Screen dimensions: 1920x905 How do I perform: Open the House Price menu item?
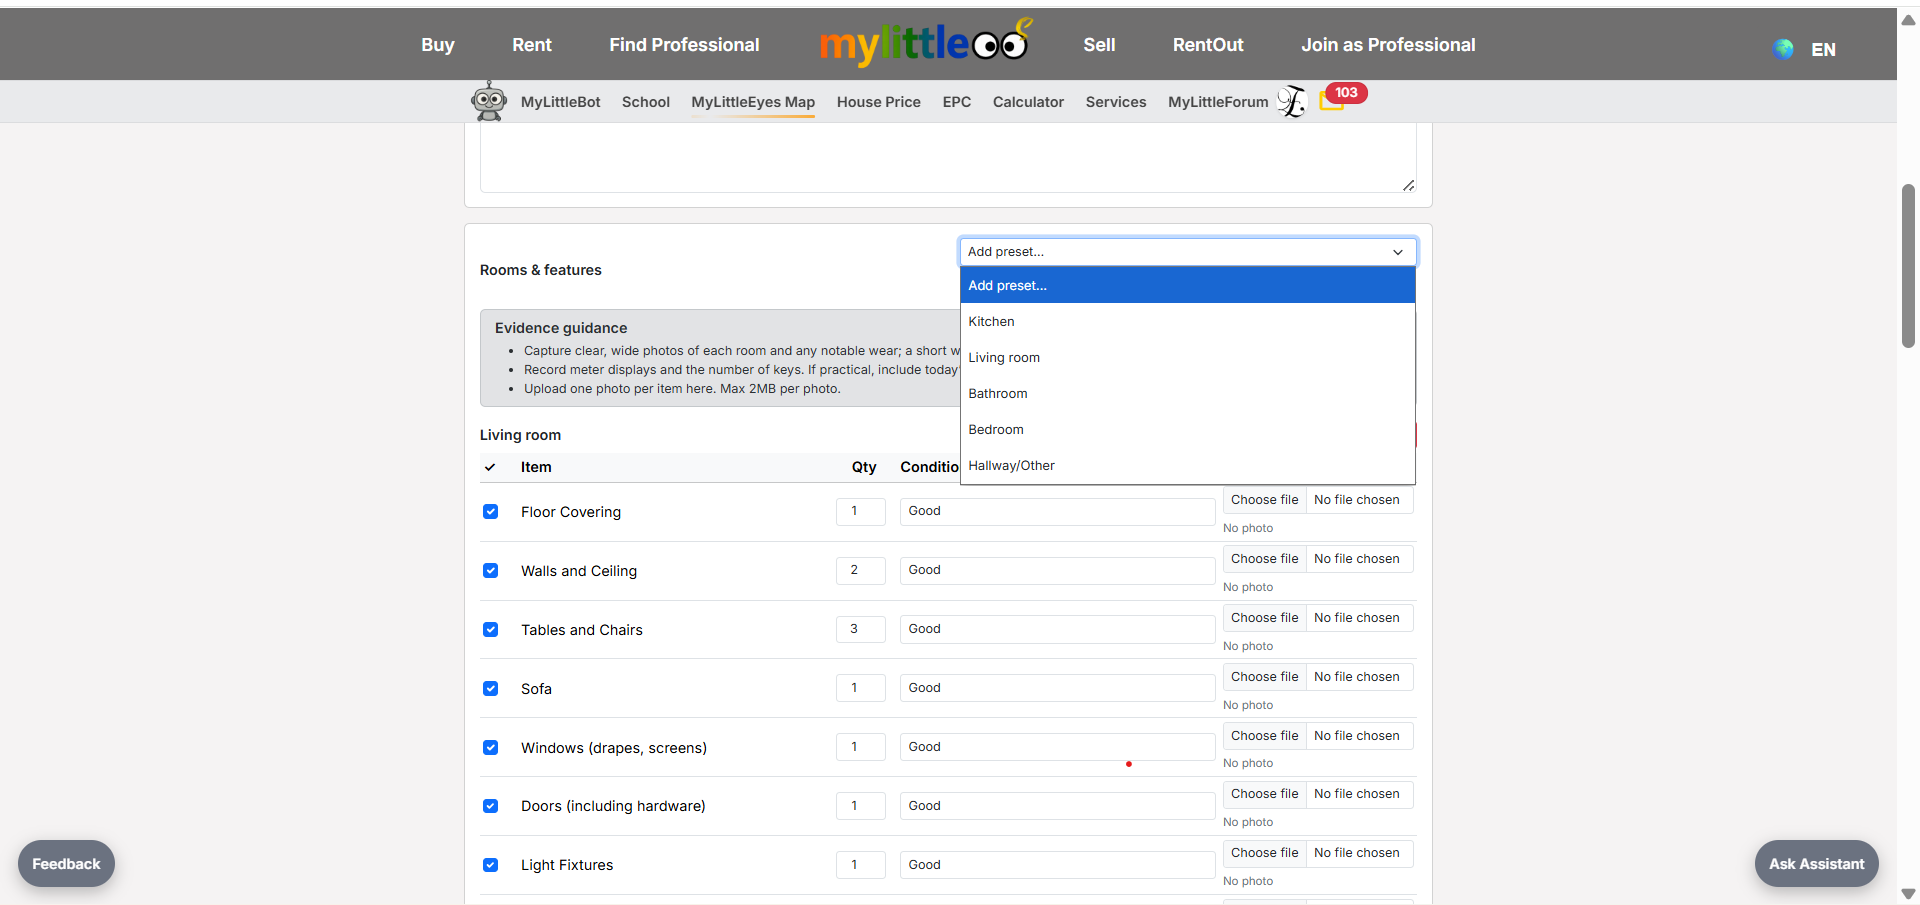pos(878,102)
